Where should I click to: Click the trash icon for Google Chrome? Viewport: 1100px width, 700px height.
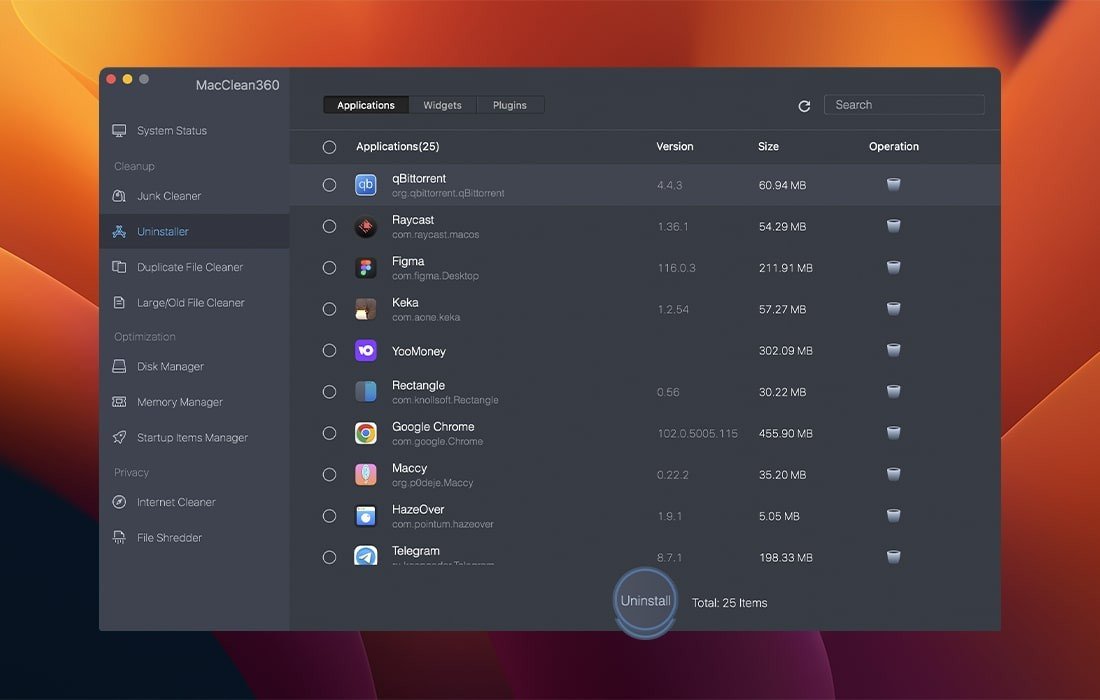(894, 433)
